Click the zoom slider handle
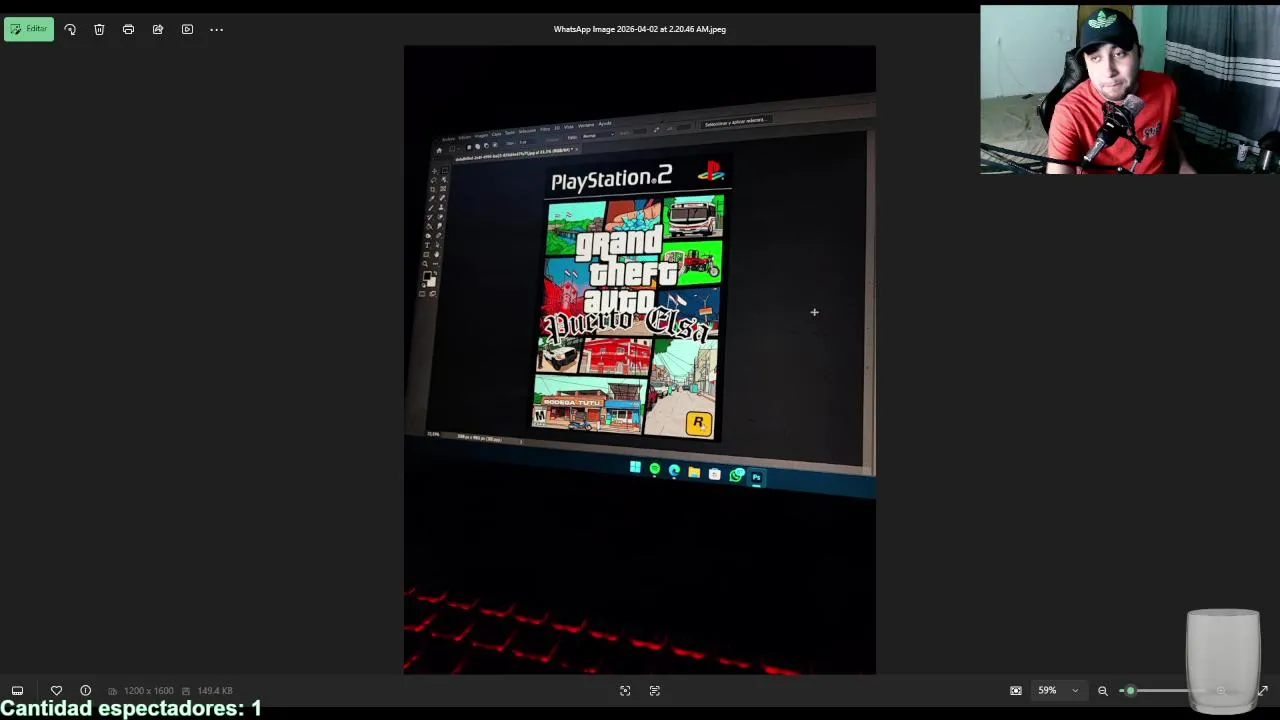The height and width of the screenshot is (720, 1280). 1131,690
